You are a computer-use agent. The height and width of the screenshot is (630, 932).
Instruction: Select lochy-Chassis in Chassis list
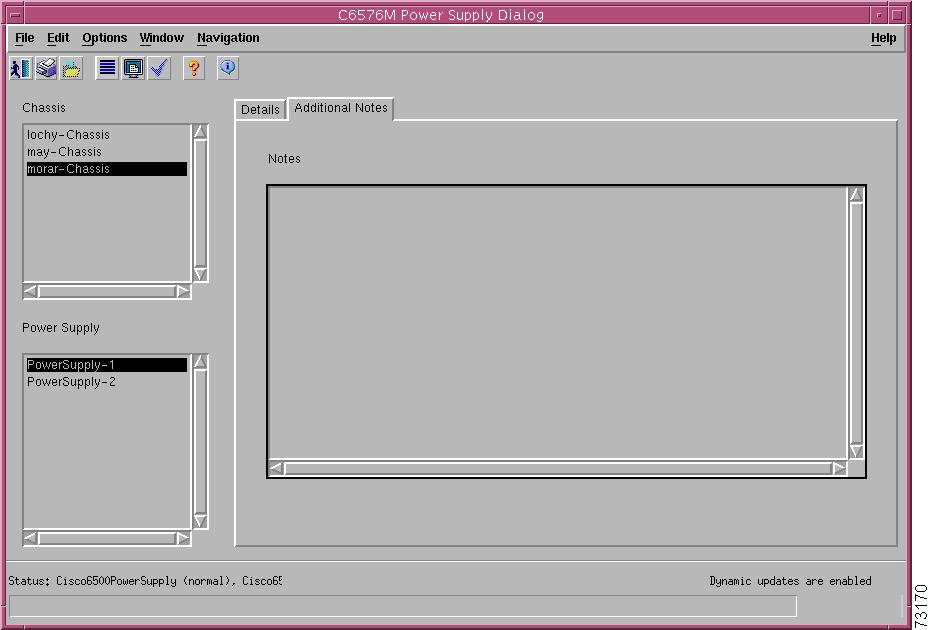[x=107, y=135]
